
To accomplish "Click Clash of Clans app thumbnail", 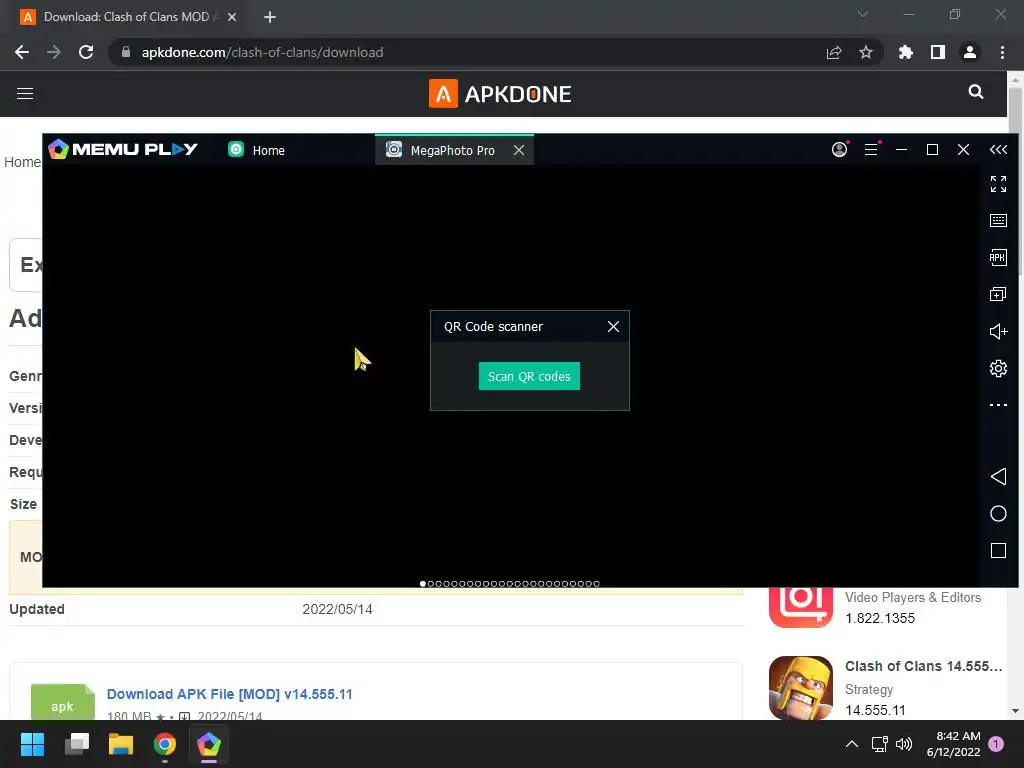I will (801, 688).
